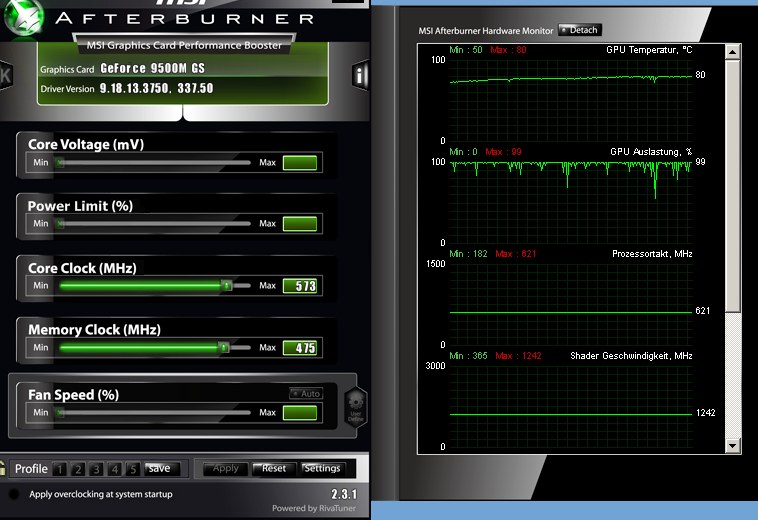This screenshot has width=758, height=520.
Task: Open the Fan Speed User Define gear
Action: [355, 407]
